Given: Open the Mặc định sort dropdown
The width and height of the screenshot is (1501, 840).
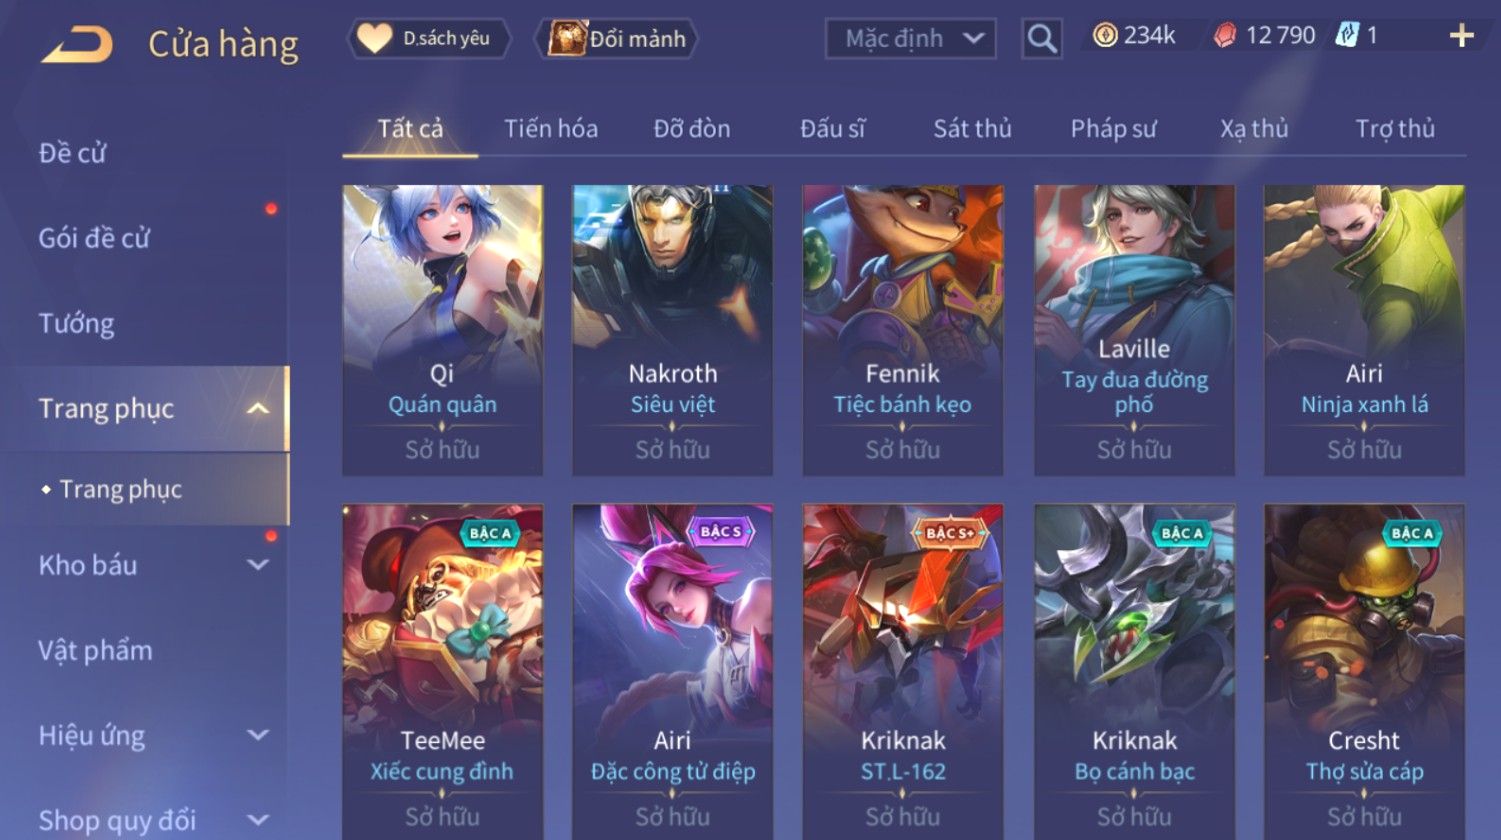Looking at the screenshot, I should pos(911,39).
